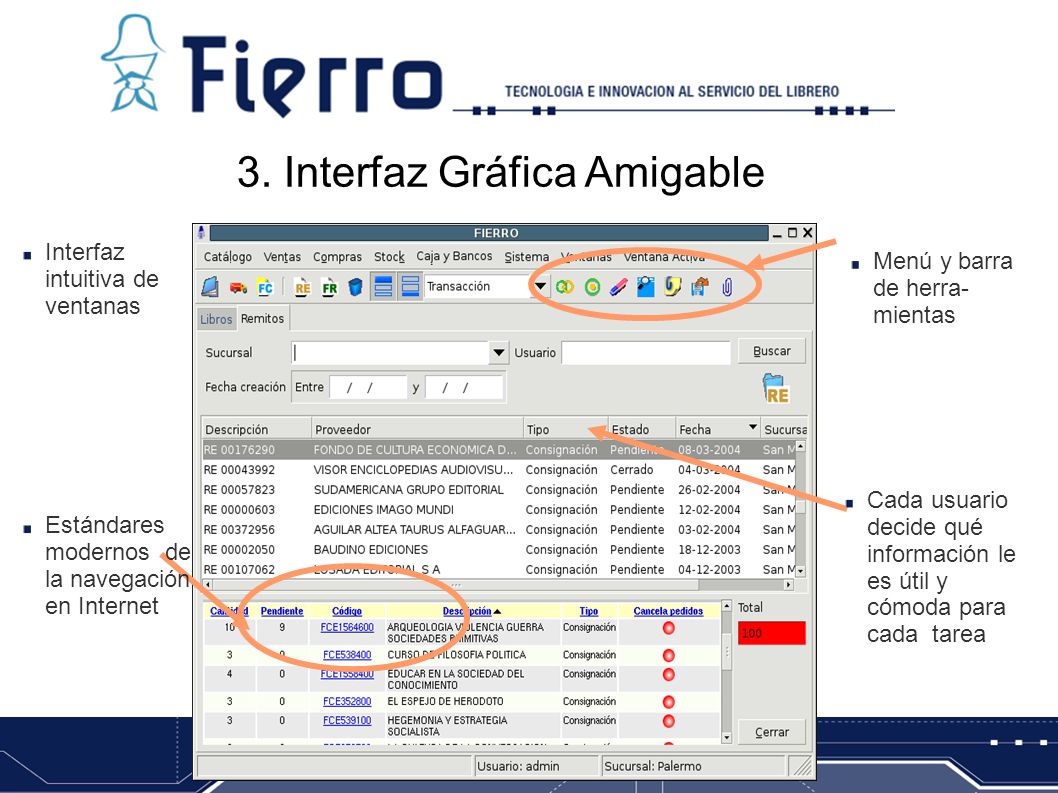Viewport: 1058px width, 793px height.
Task: Click the Estado column header
Action: pyautogui.click(x=642, y=429)
